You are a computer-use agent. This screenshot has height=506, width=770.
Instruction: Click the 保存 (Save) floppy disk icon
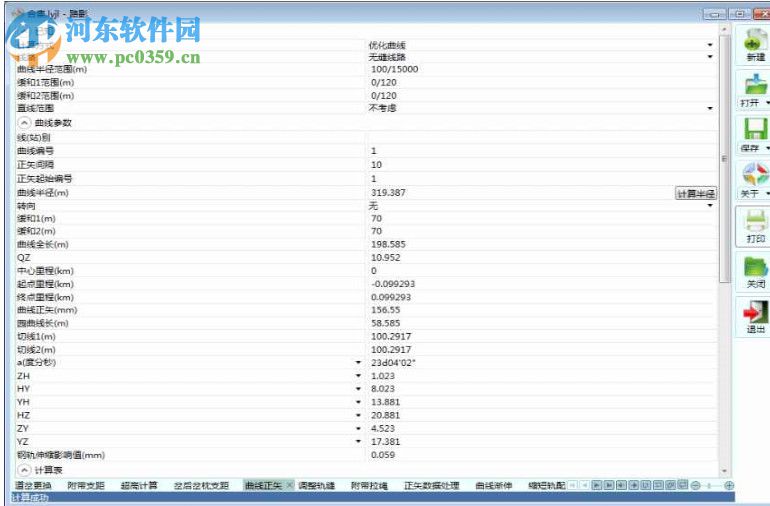[x=755, y=129]
